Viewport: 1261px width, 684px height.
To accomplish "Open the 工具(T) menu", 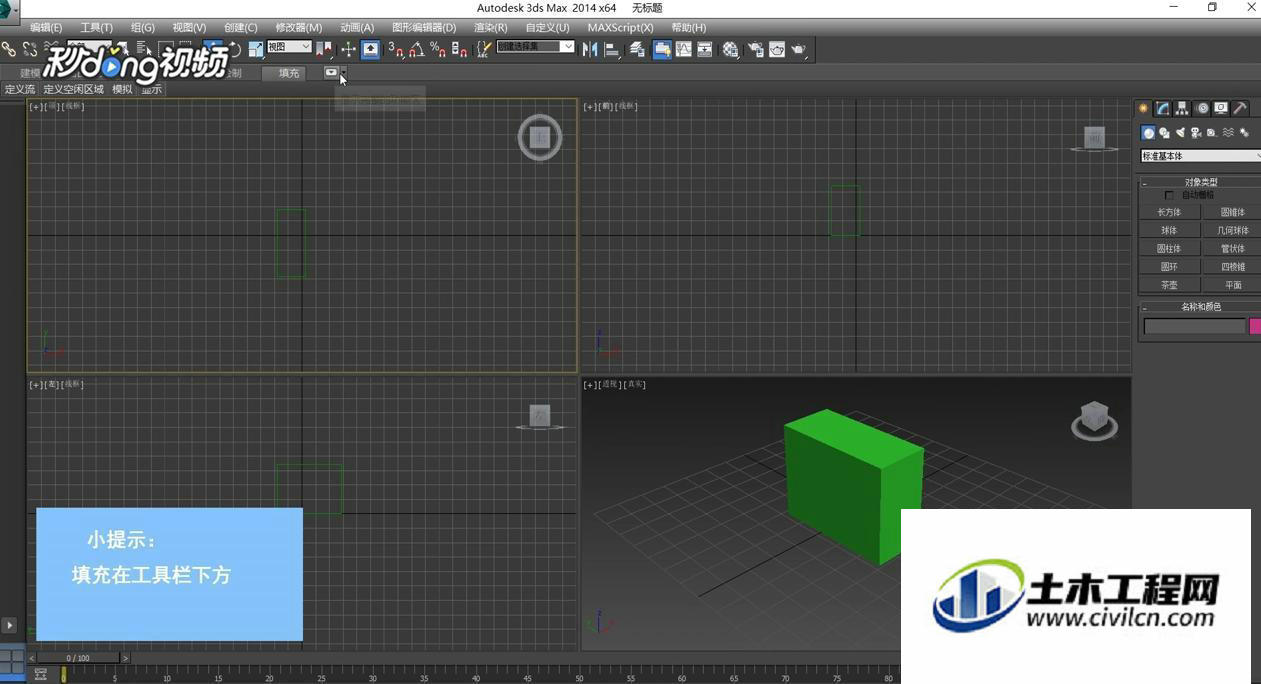I will 96,27.
